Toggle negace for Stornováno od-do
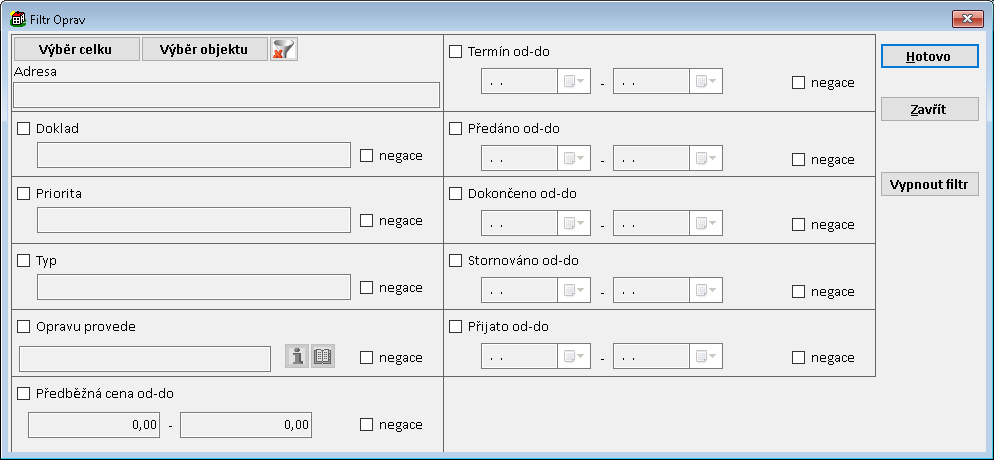994x460 pixels. [798, 292]
